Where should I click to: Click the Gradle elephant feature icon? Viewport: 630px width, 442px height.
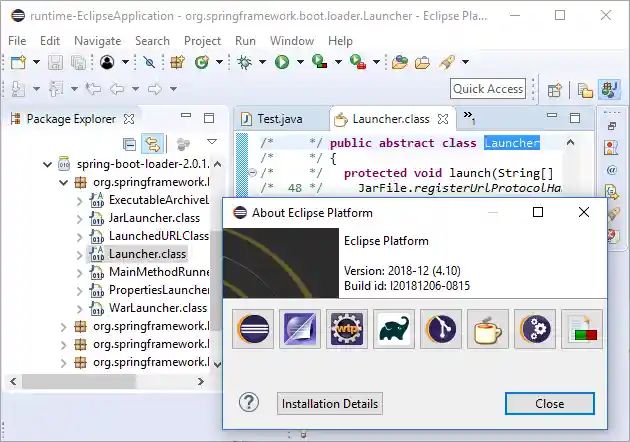point(394,330)
